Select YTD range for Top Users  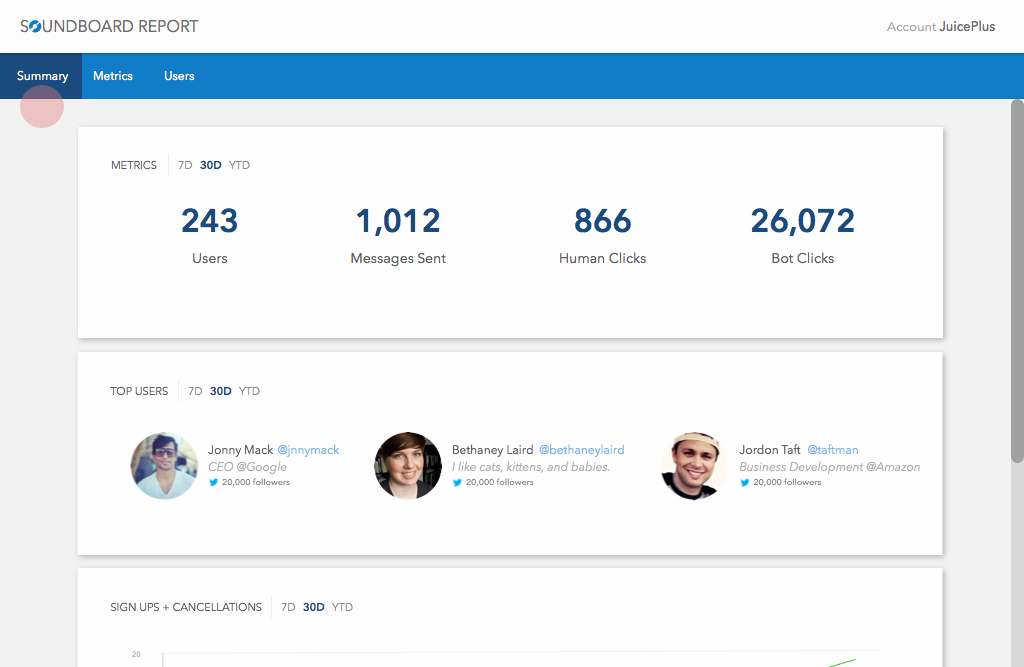[249, 391]
